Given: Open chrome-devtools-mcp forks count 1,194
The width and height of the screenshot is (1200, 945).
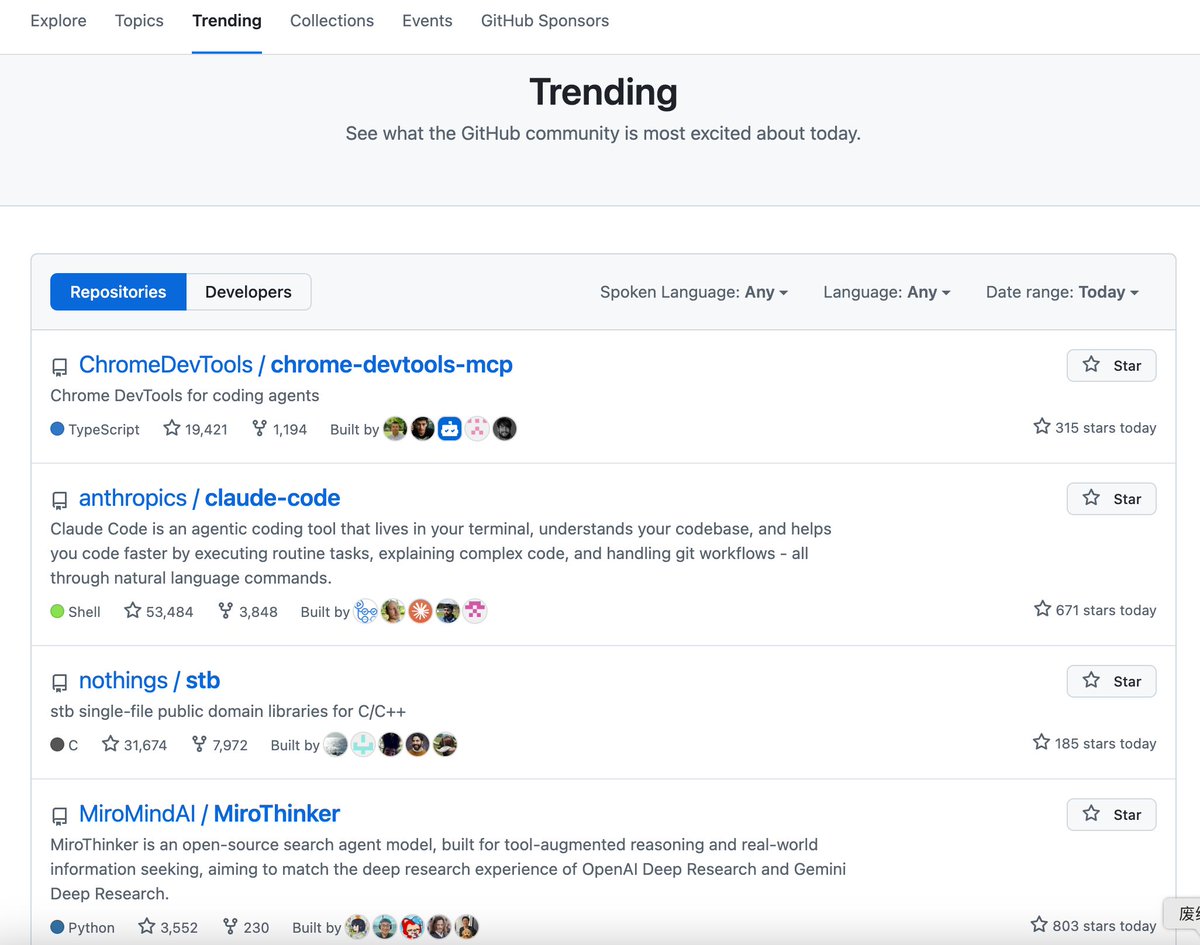Looking at the screenshot, I should tap(279, 429).
